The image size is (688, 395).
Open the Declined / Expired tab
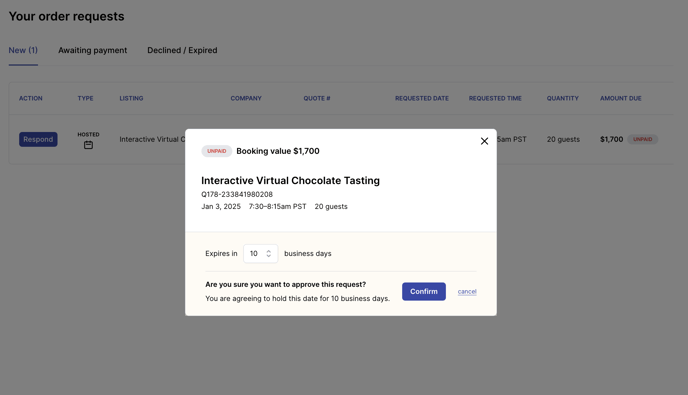[182, 50]
